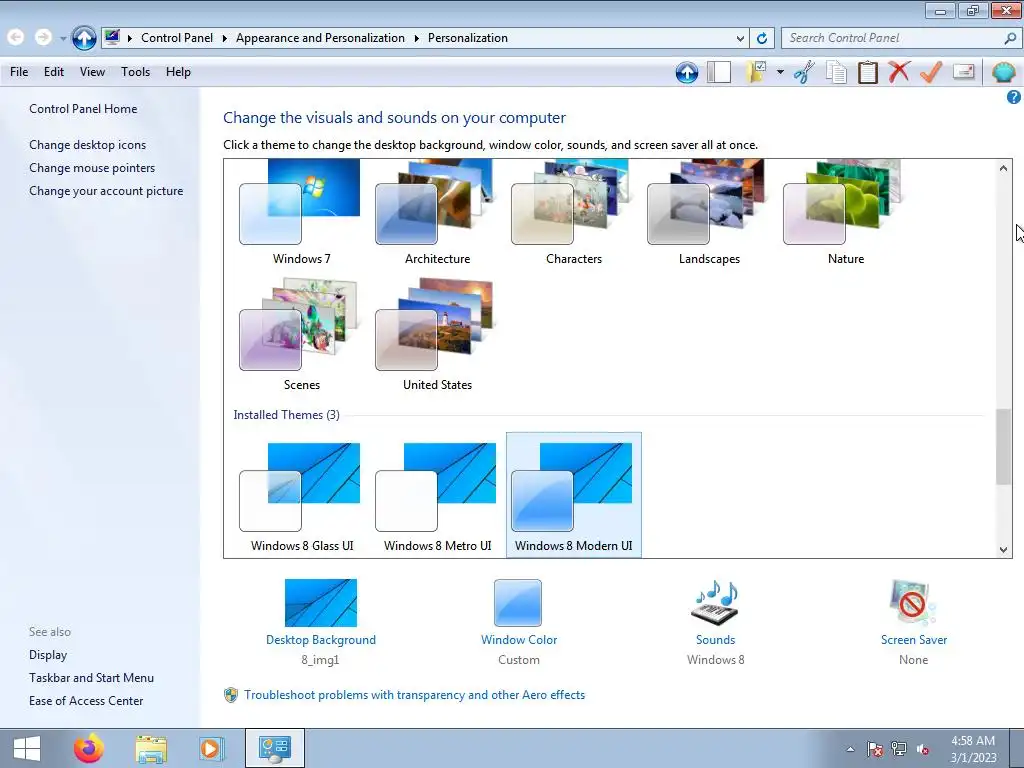
Task: Launch Firefox from the taskbar
Action: click(x=89, y=748)
